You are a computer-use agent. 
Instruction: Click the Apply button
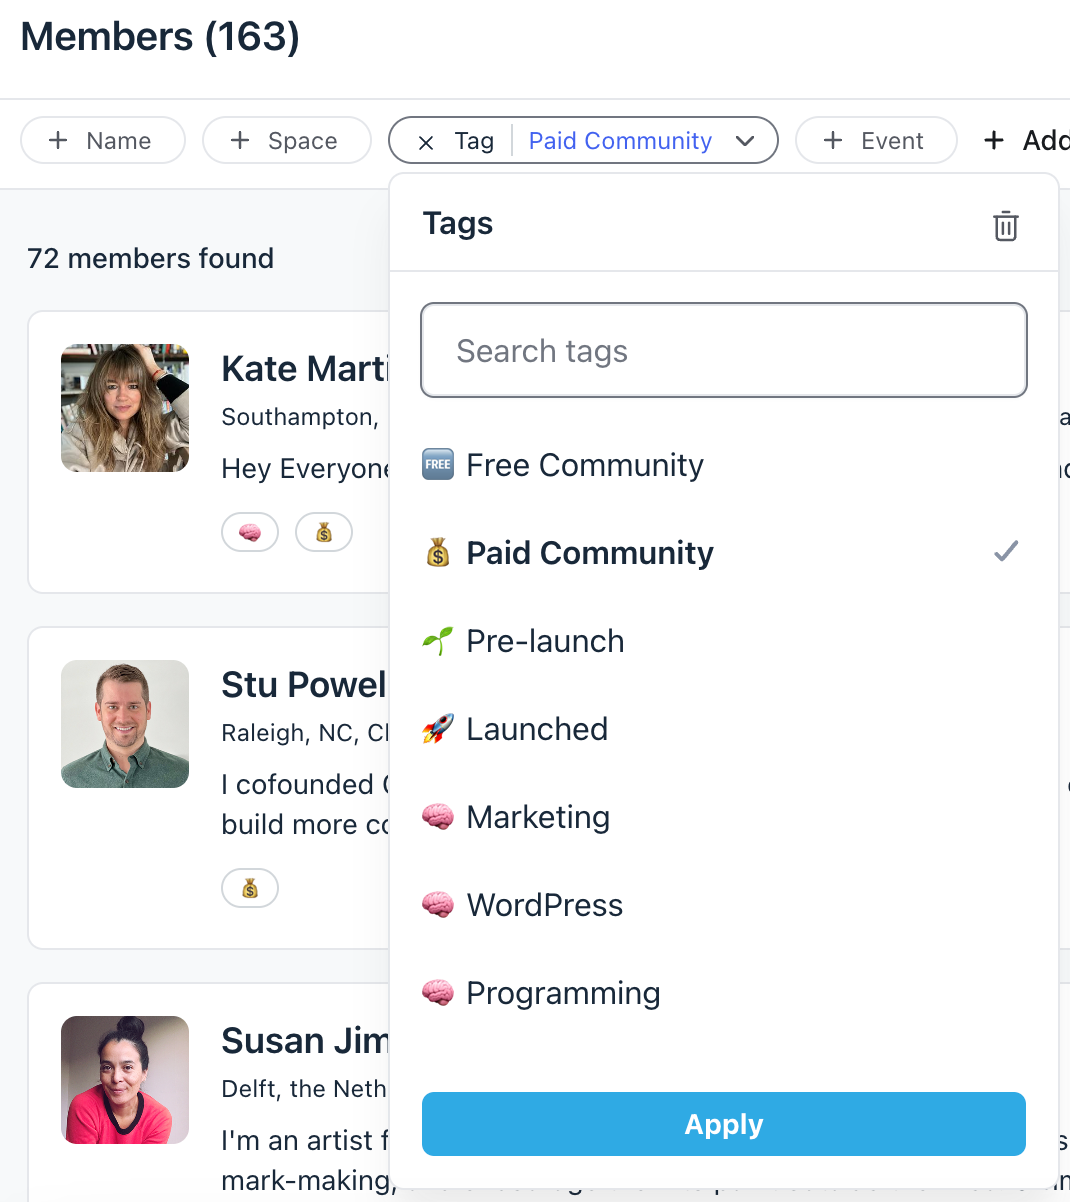click(x=724, y=1124)
